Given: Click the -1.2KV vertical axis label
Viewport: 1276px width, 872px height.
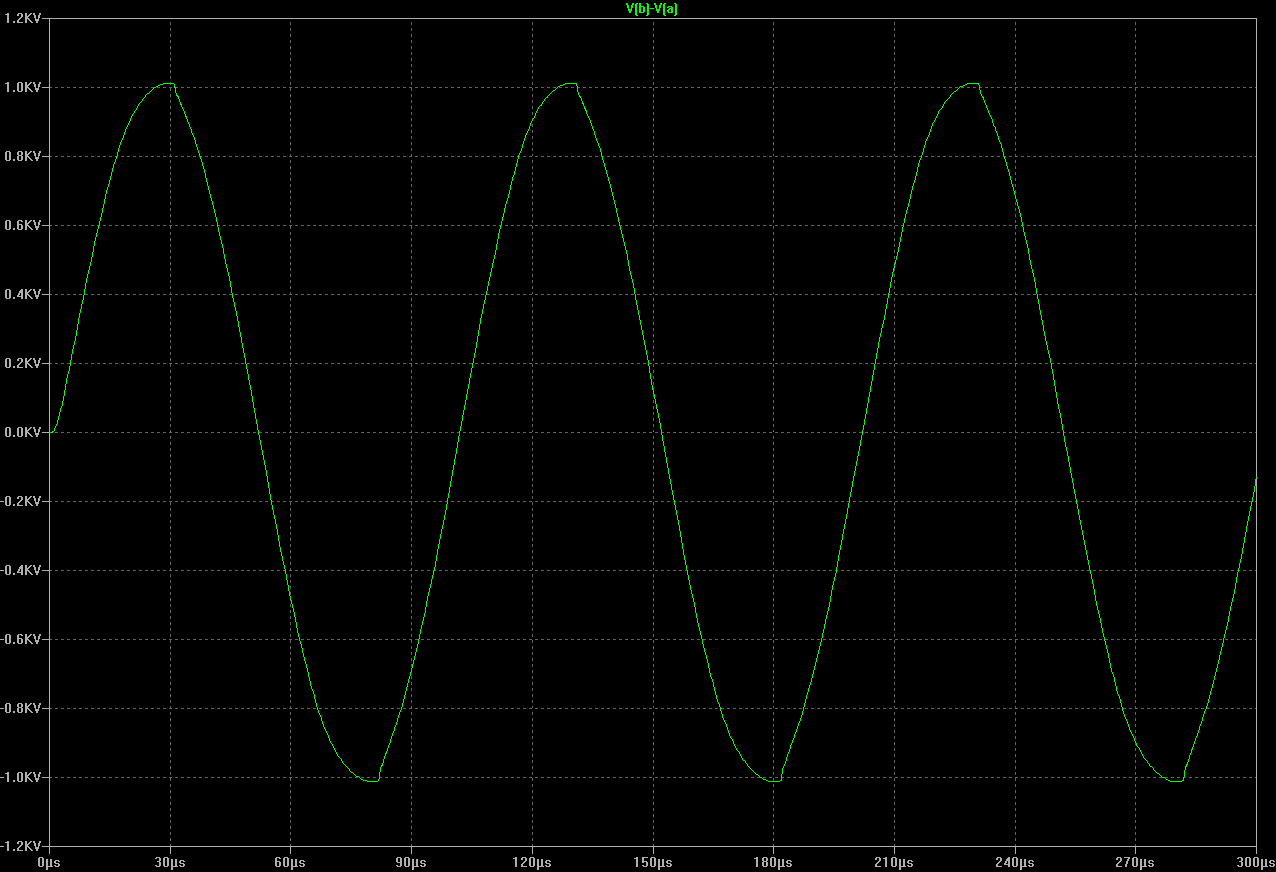Looking at the screenshot, I should click(x=22, y=846).
